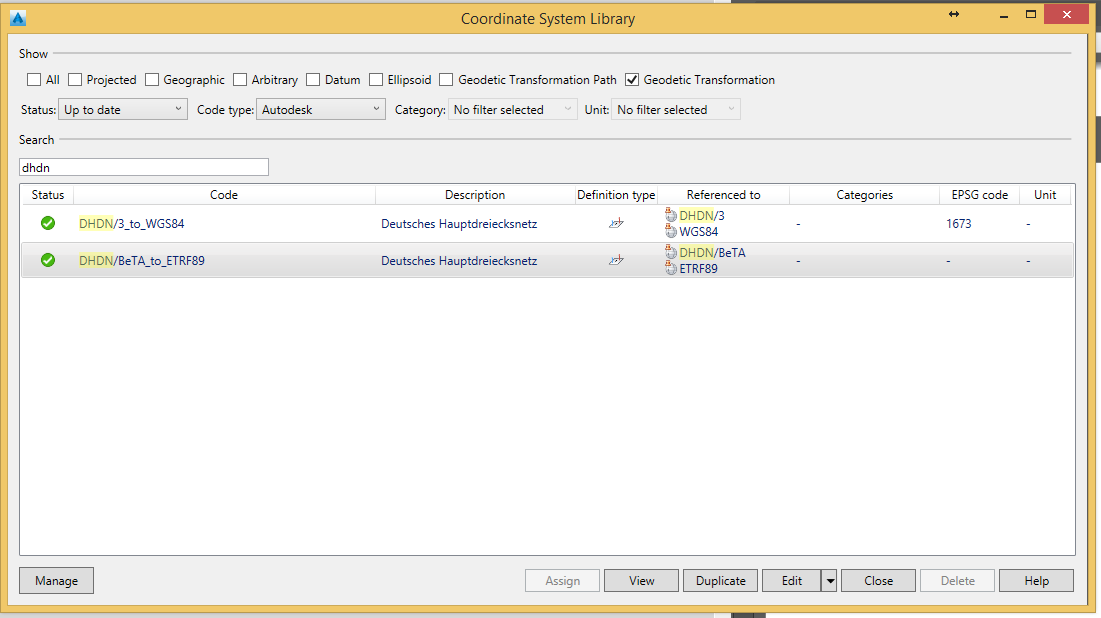Sort by the EPSG code column header
This screenshot has height=618, width=1101.
point(980,195)
